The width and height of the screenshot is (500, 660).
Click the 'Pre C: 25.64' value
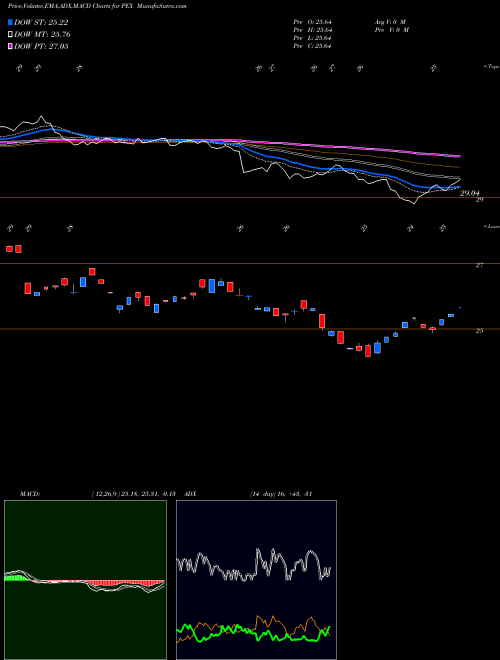point(313,46)
